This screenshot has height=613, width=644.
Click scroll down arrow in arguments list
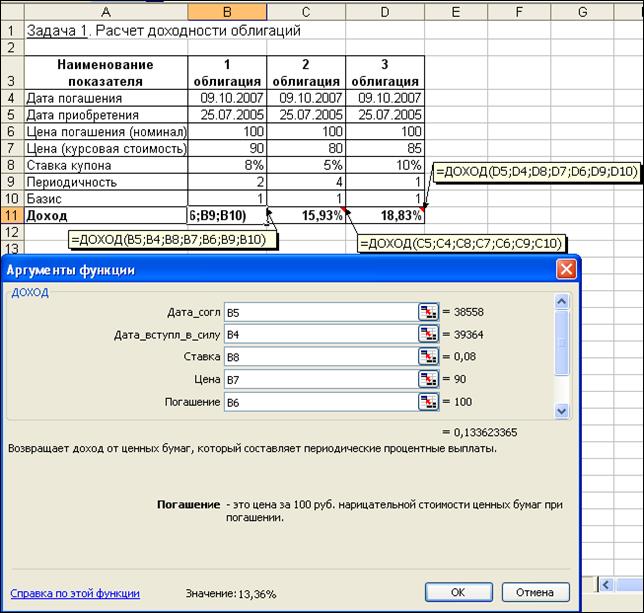point(563,409)
